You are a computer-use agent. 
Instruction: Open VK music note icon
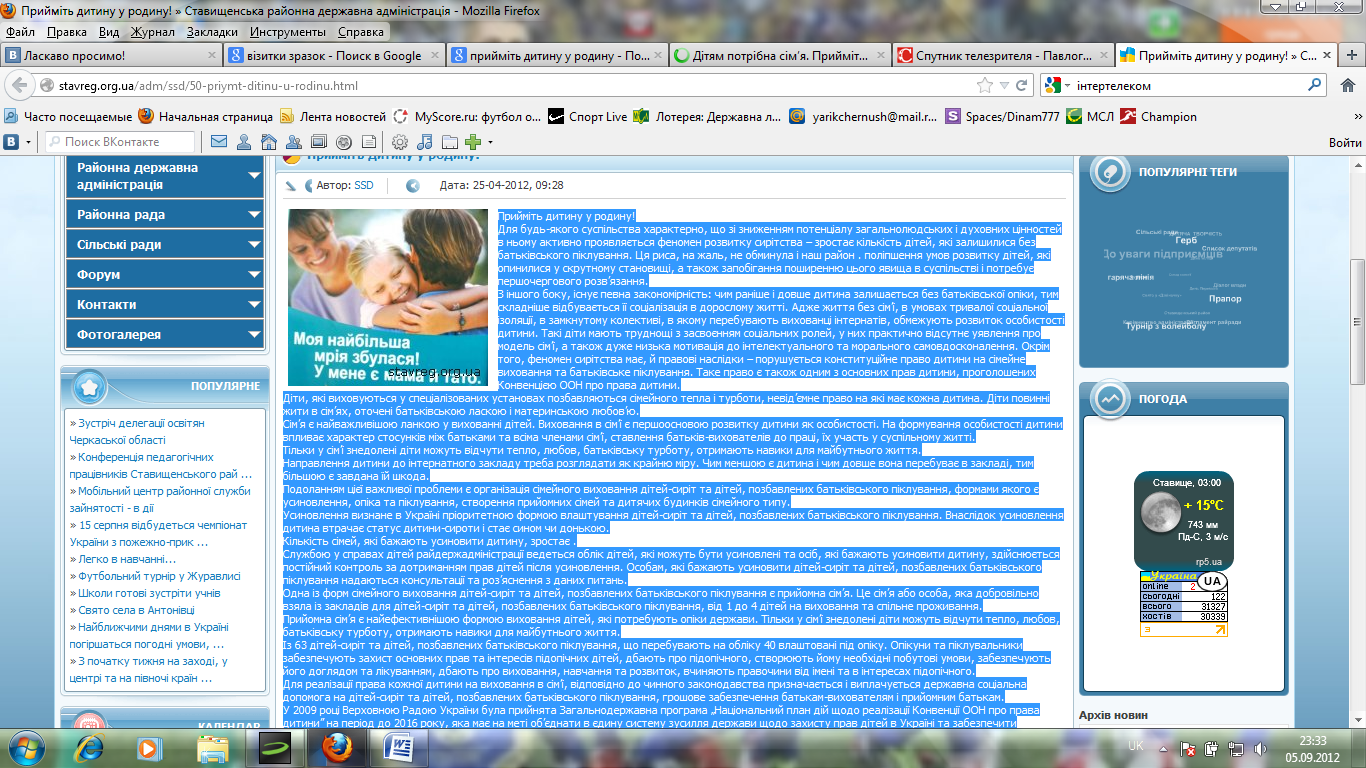click(x=425, y=142)
